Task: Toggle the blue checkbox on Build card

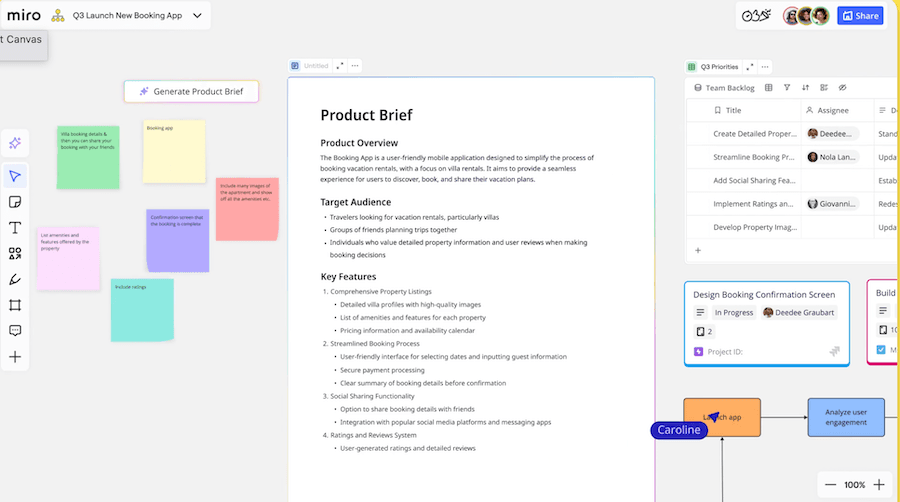Action: (881, 350)
